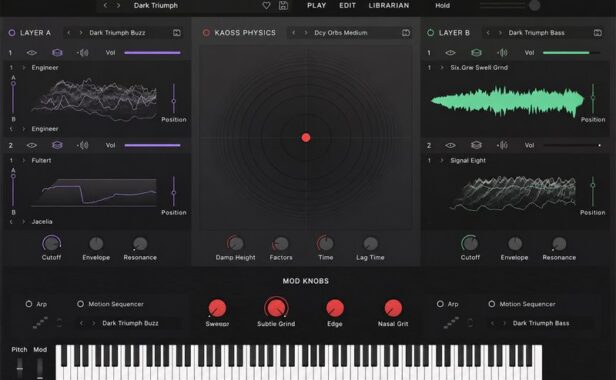Enable Motion Sequencer for Layer B
The image size is (616, 380).
[491, 304]
